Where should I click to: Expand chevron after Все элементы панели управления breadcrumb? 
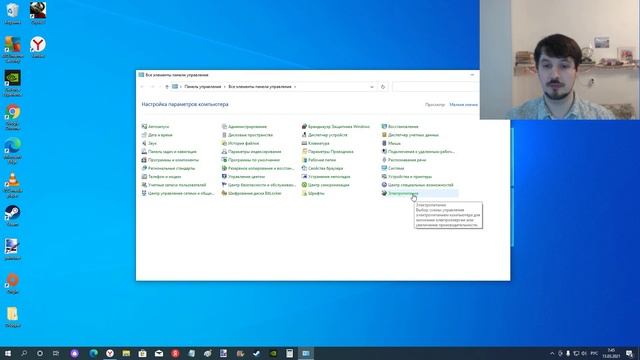pos(295,87)
